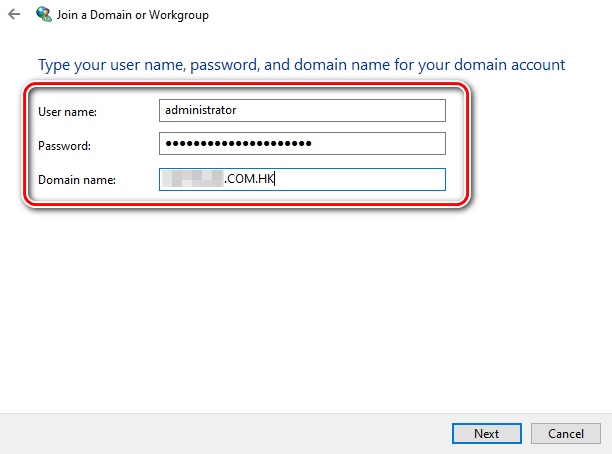Click the blue heading about domain account credentials
This screenshot has height=454, width=612.
click(x=301, y=65)
